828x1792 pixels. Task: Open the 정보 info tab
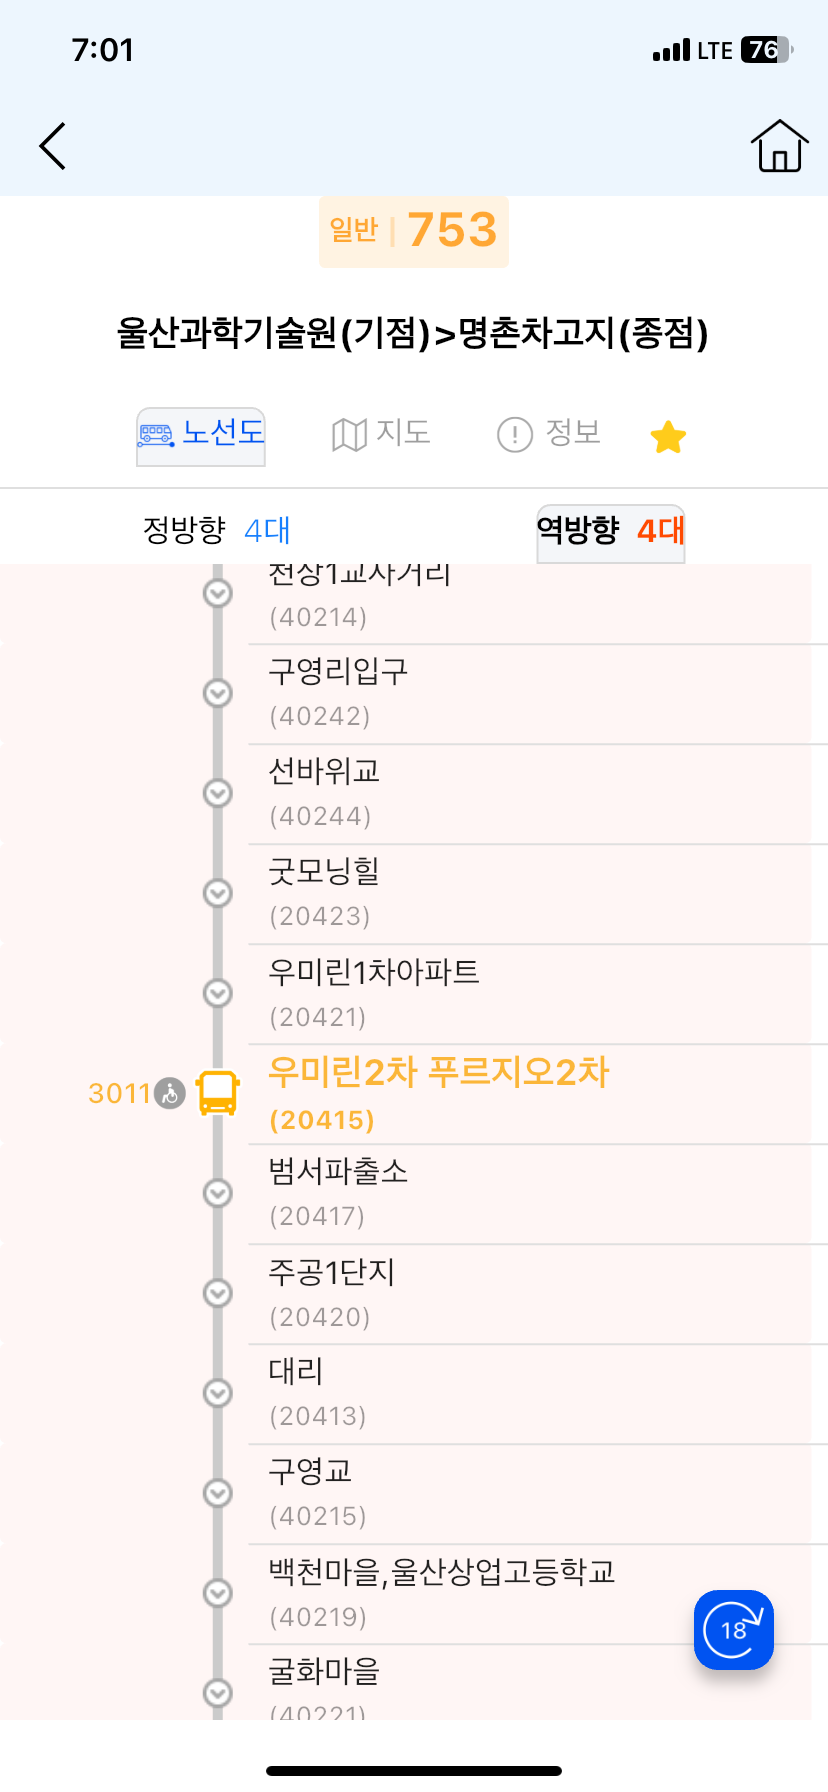(549, 434)
